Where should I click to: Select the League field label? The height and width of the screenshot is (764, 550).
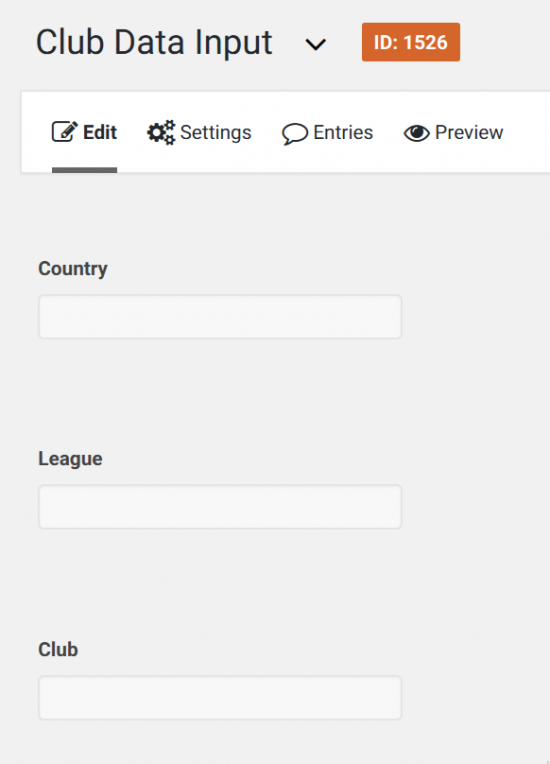coord(71,459)
